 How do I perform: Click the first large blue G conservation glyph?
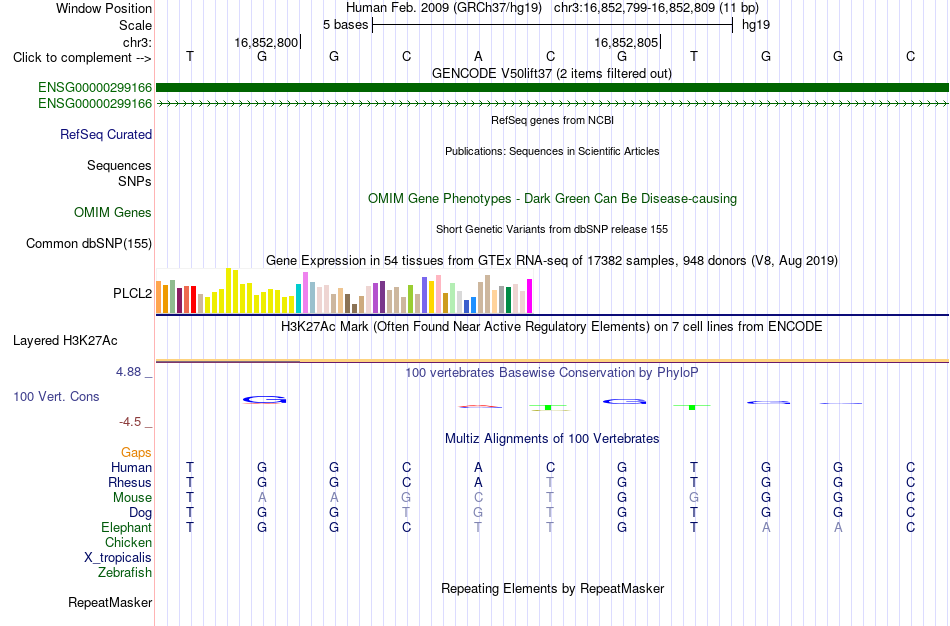[x=264, y=399]
